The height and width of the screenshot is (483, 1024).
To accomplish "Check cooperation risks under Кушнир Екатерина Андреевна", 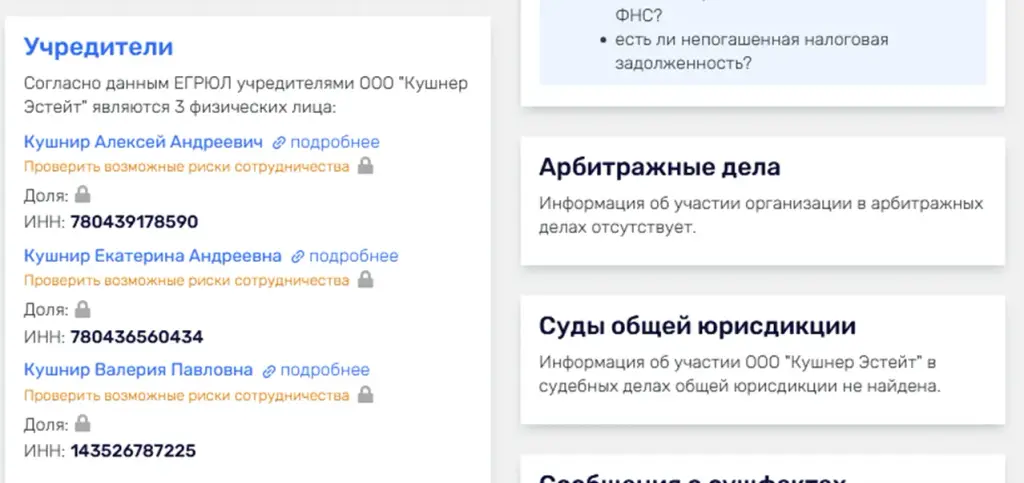I will tap(187, 281).
